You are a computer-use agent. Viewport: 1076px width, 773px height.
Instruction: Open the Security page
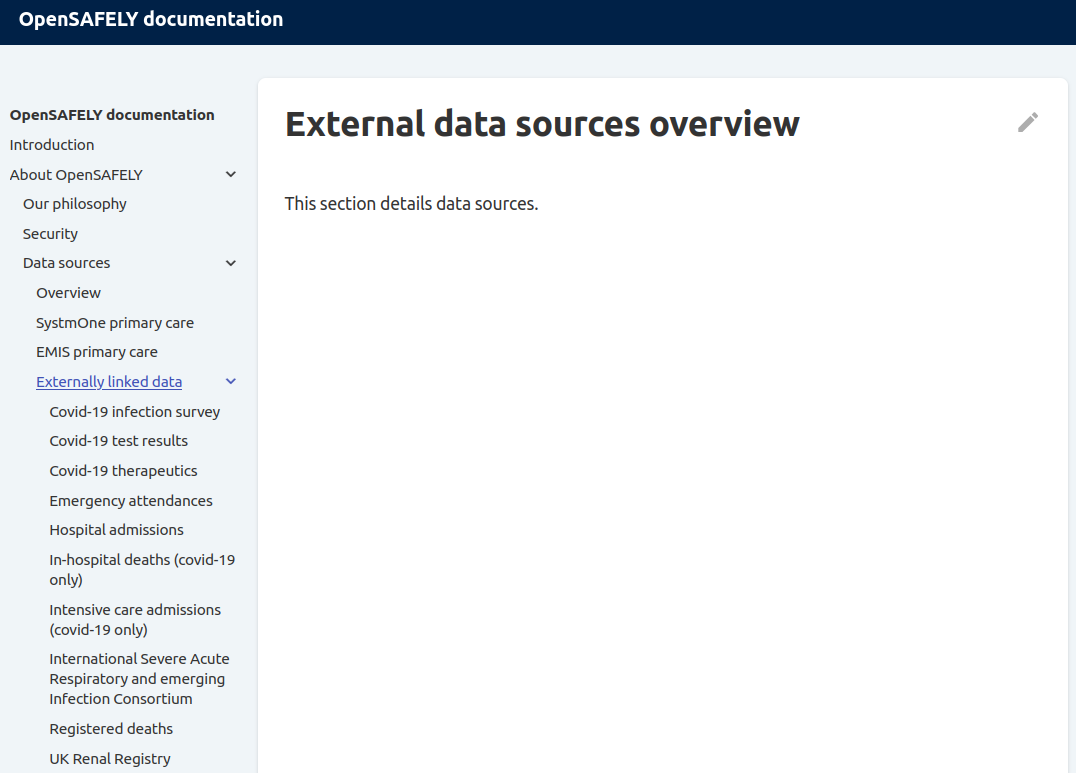click(x=50, y=234)
